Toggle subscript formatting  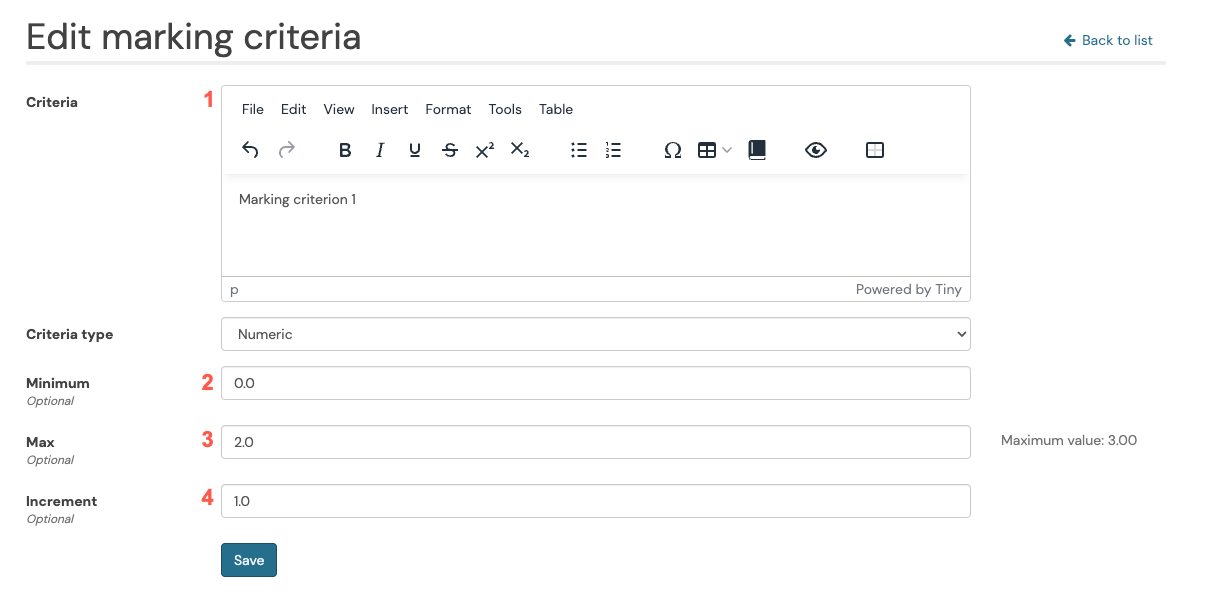(520, 150)
